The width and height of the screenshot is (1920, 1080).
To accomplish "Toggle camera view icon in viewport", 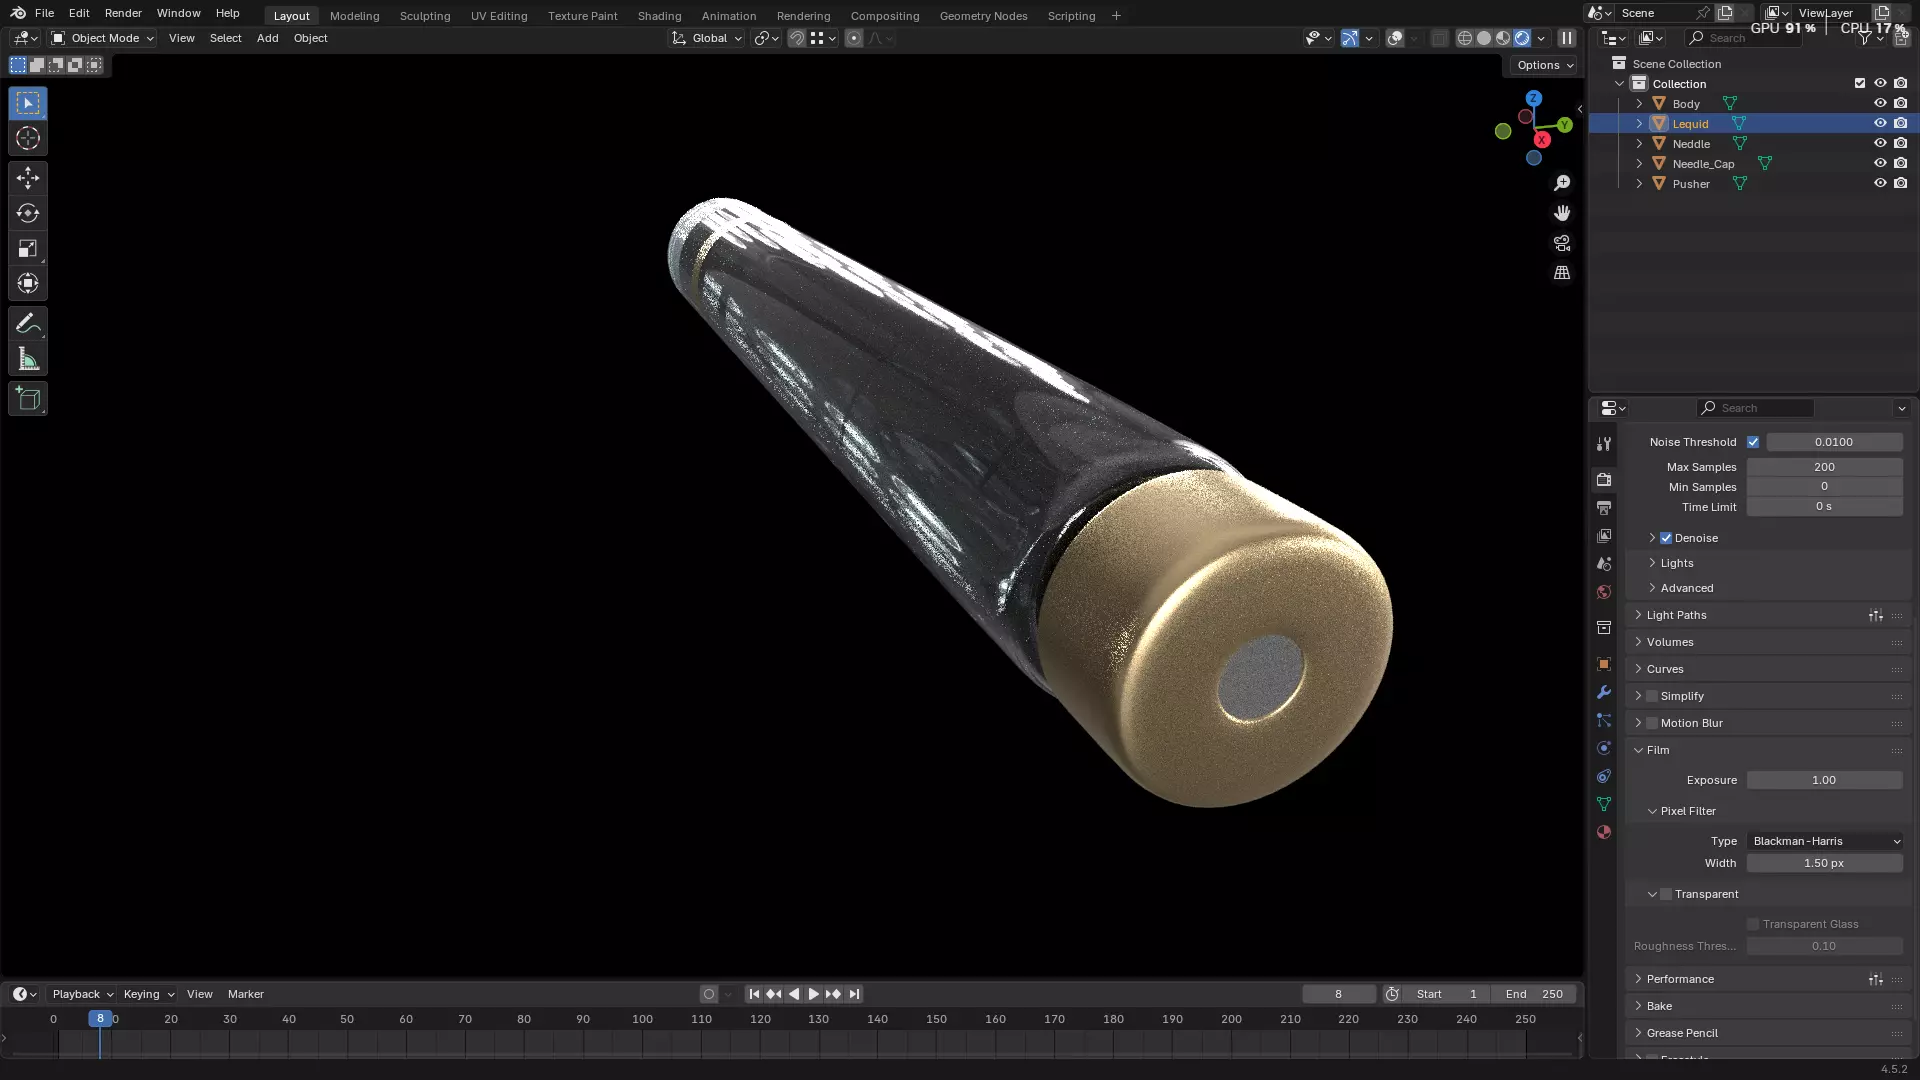I will click(x=1562, y=243).
